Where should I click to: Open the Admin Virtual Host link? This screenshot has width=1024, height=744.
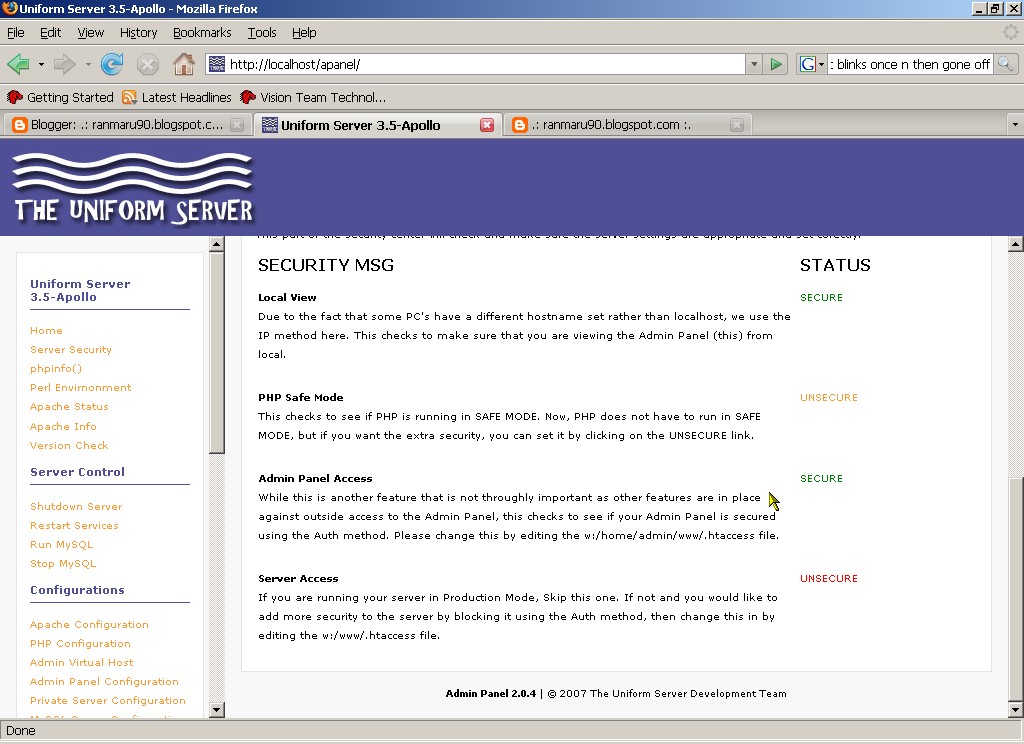coord(82,662)
